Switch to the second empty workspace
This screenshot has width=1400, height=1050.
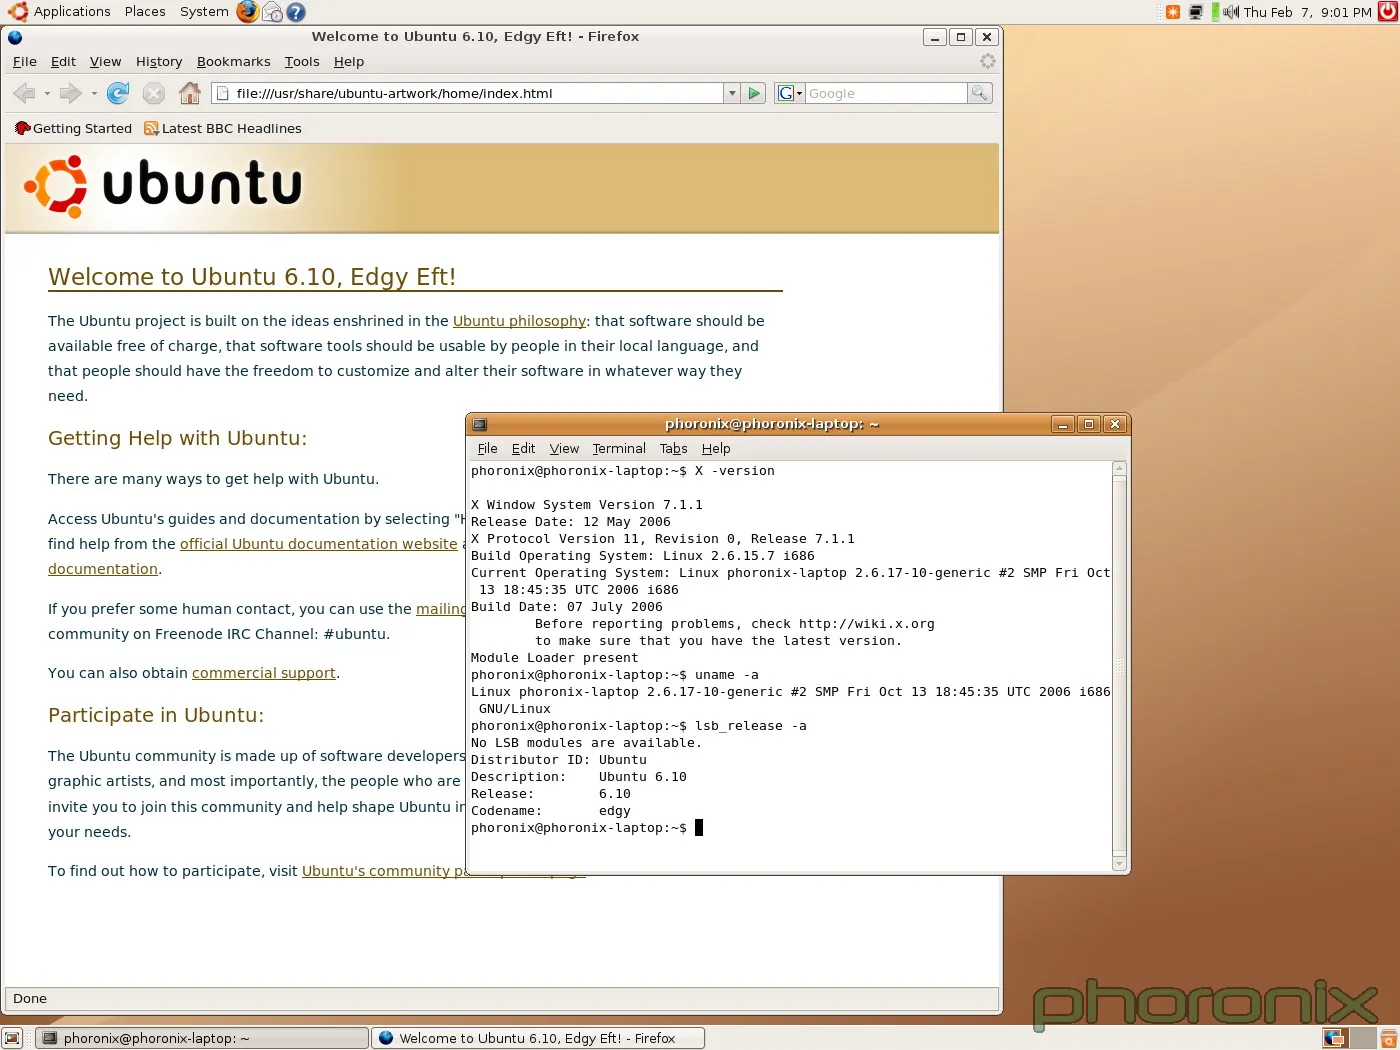click(x=1361, y=1038)
